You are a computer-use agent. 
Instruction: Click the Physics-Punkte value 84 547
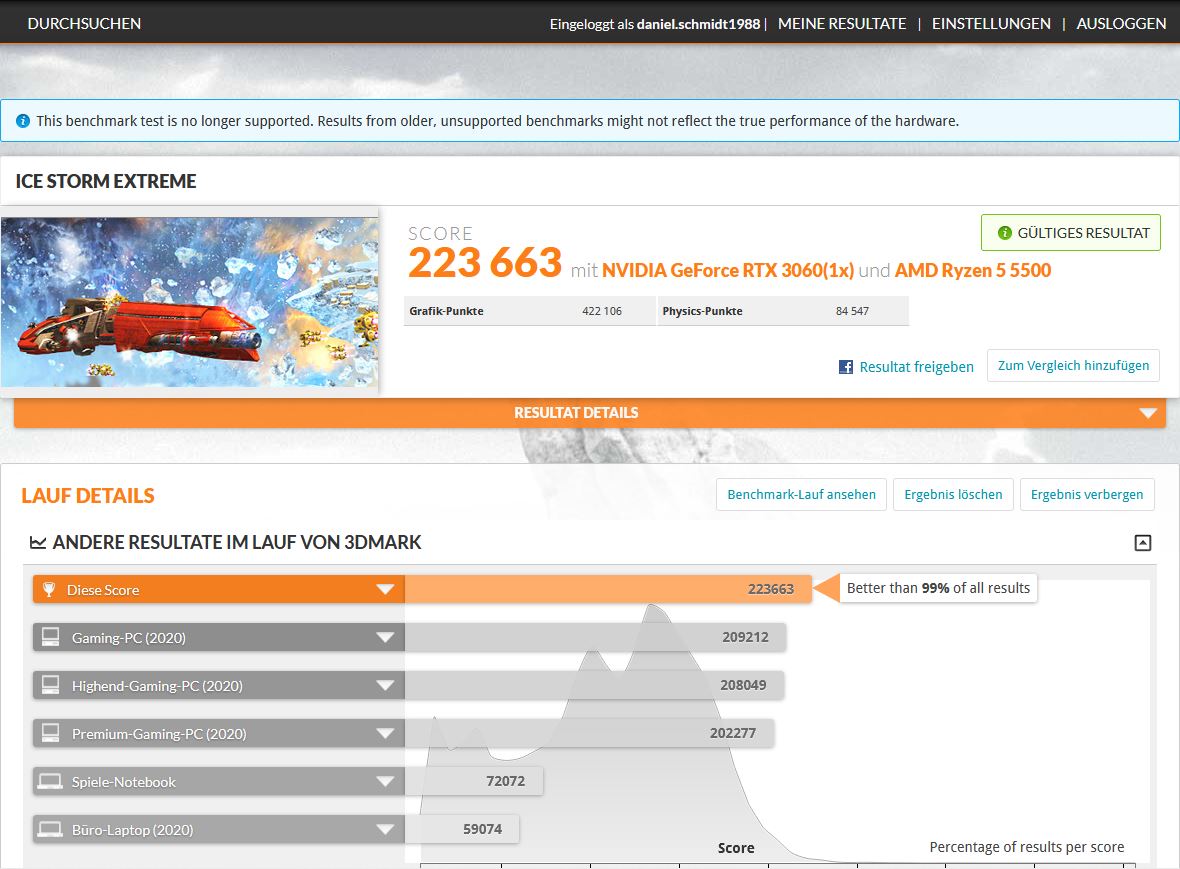pyautogui.click(x=852, y=311)
